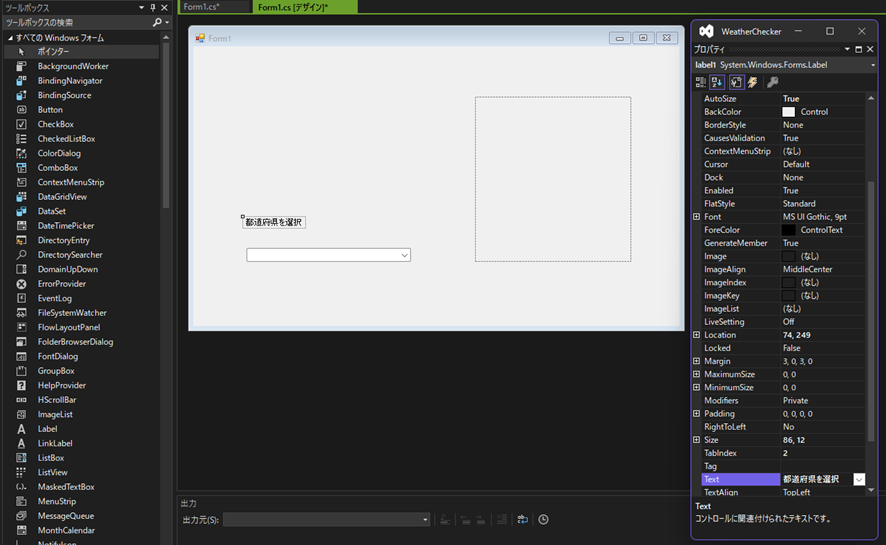Select the BorderStyle property row
The width and height of the screenshot is (886, 545).
click(783, 125)
